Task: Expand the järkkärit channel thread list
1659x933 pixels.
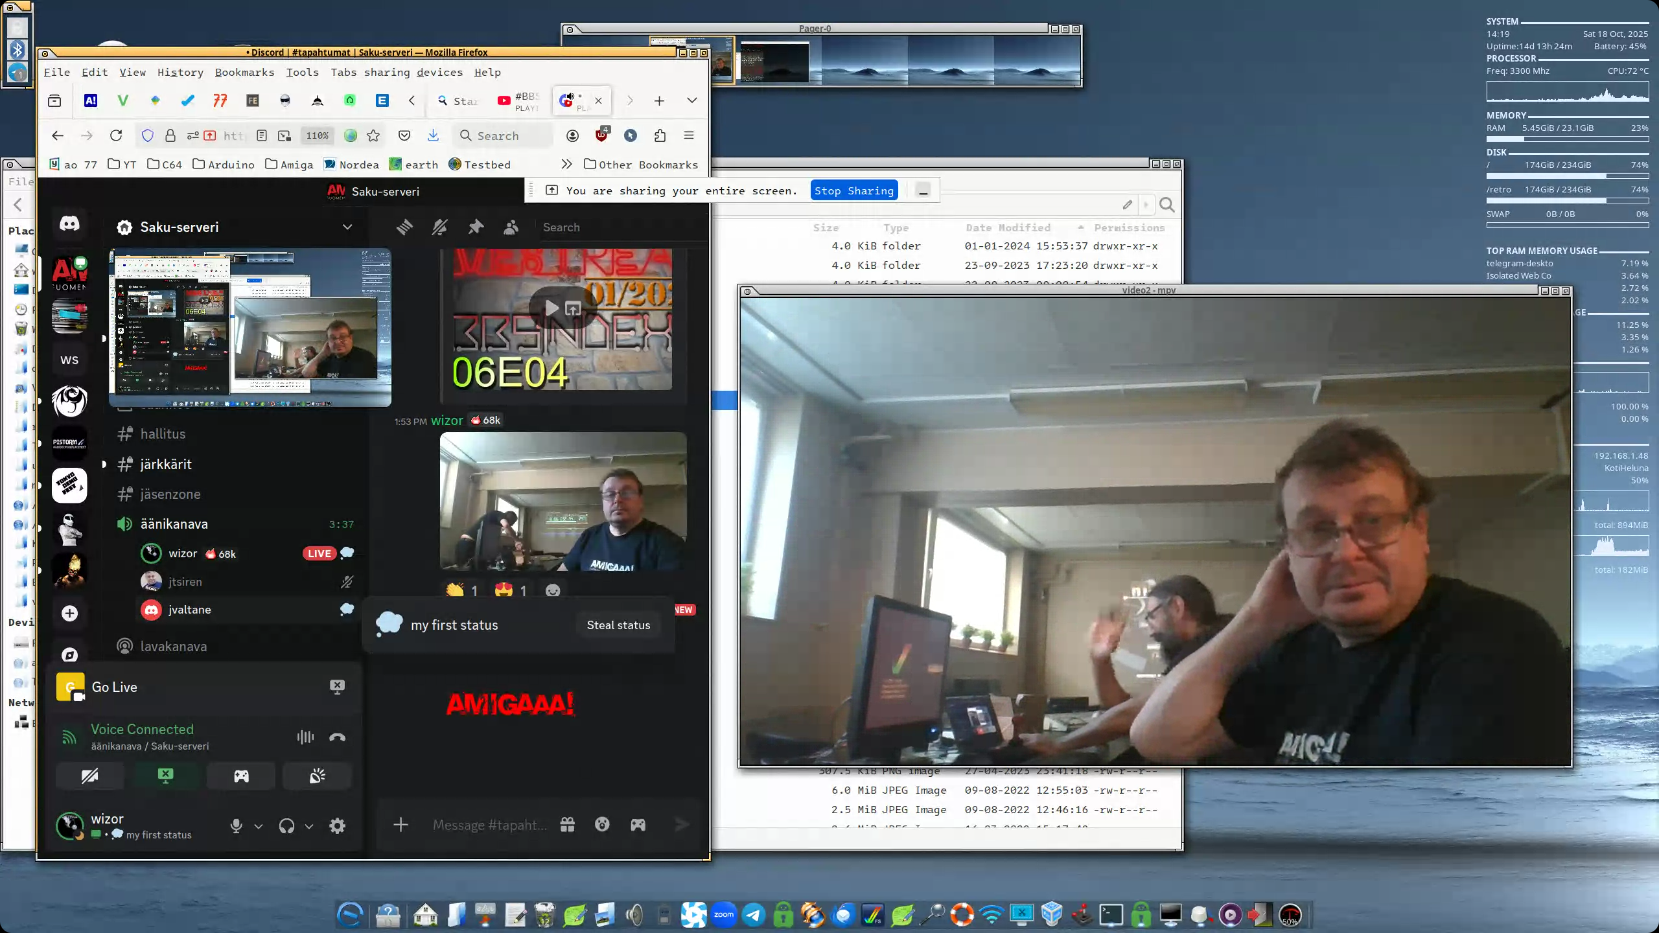Action: tap(104, 464)
